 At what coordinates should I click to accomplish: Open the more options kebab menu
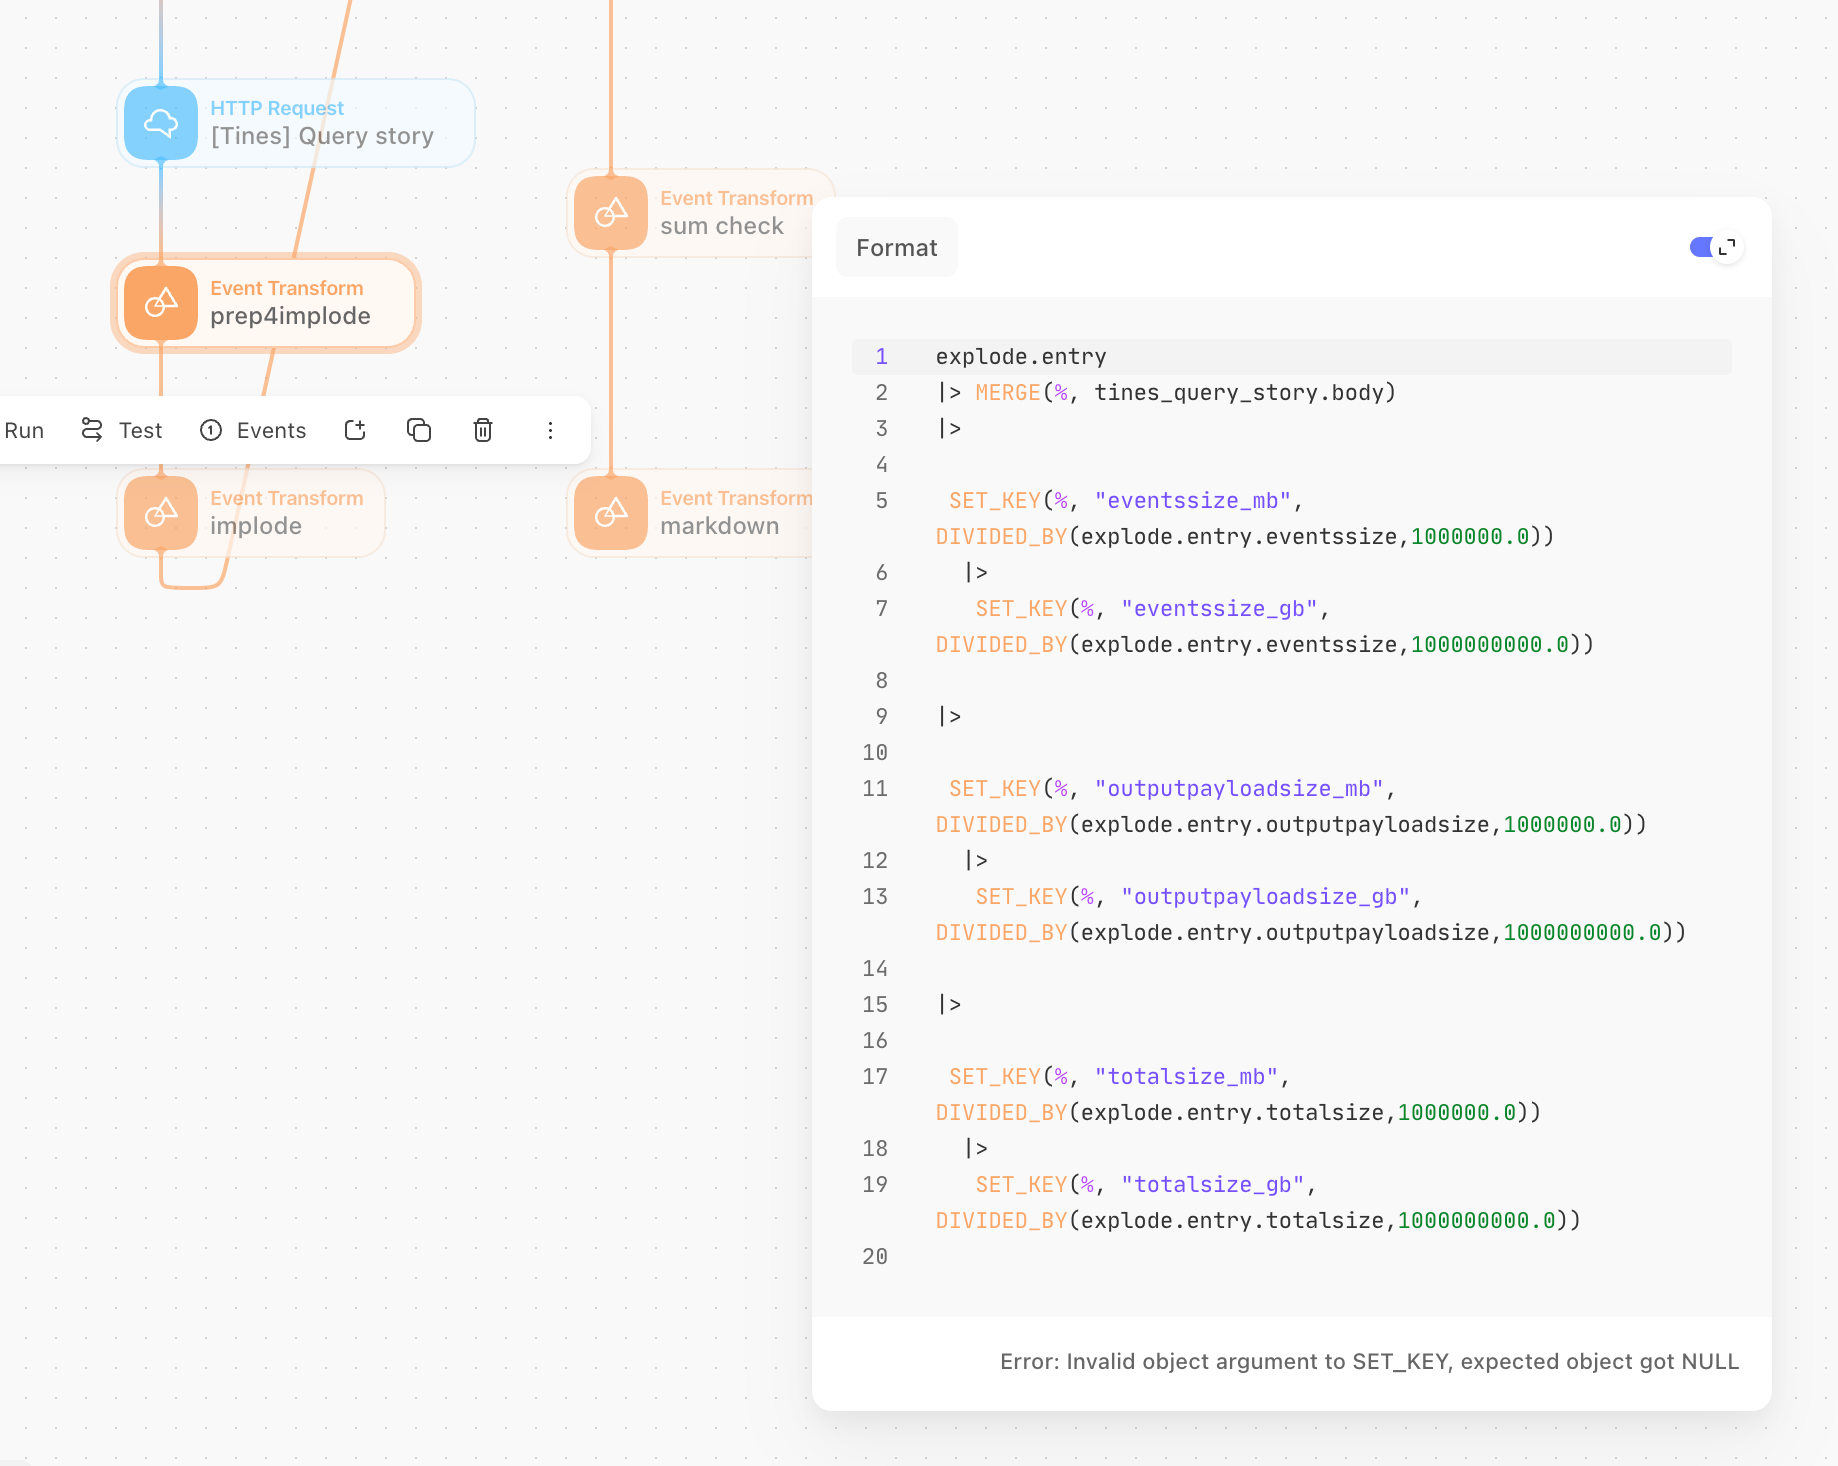(551, 430)
